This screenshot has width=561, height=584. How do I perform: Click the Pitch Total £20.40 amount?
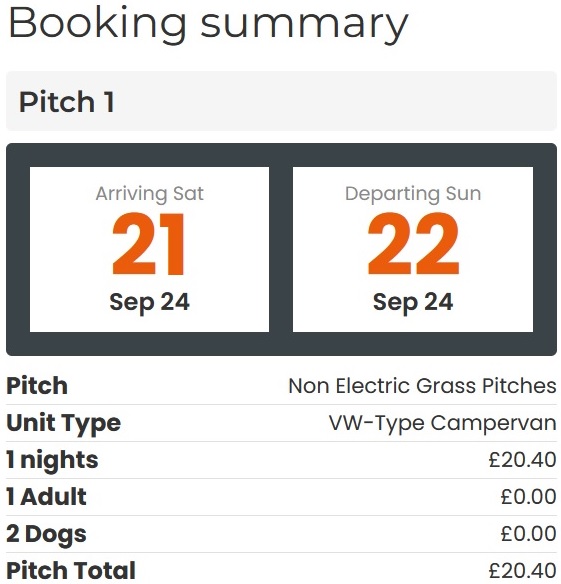(x=523, y=570)
